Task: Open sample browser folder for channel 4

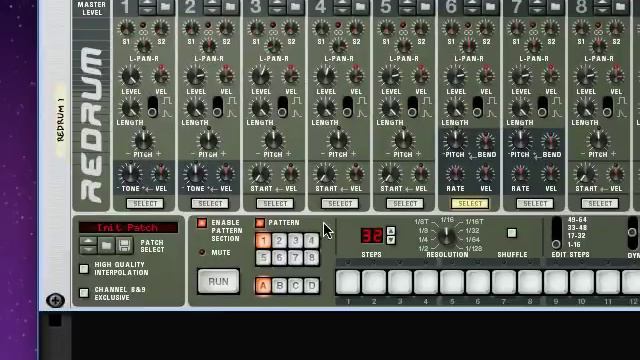Action: (x=360, y=7)
